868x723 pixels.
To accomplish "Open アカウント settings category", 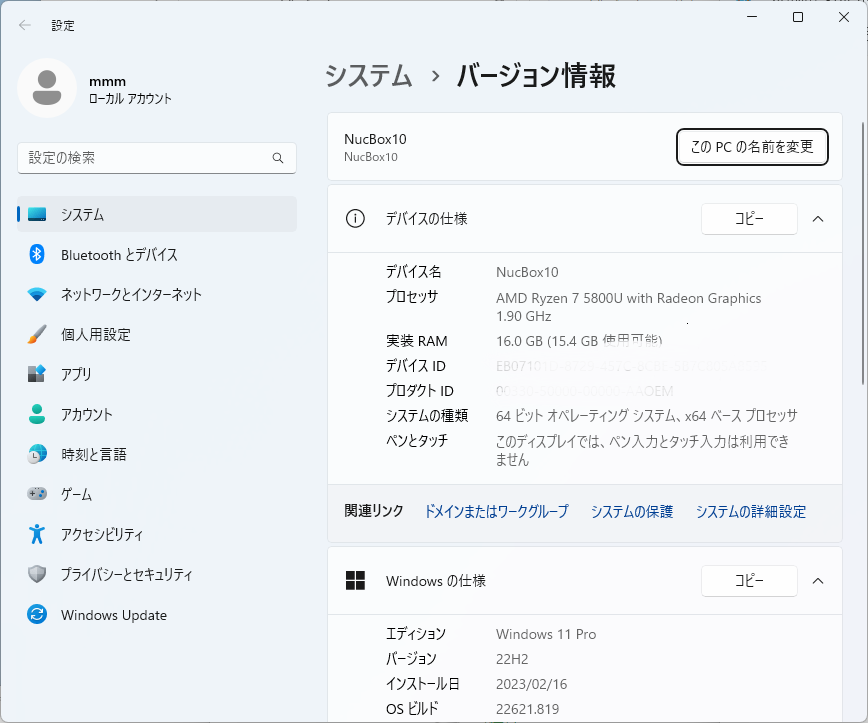I will click(x=157, y=414).
